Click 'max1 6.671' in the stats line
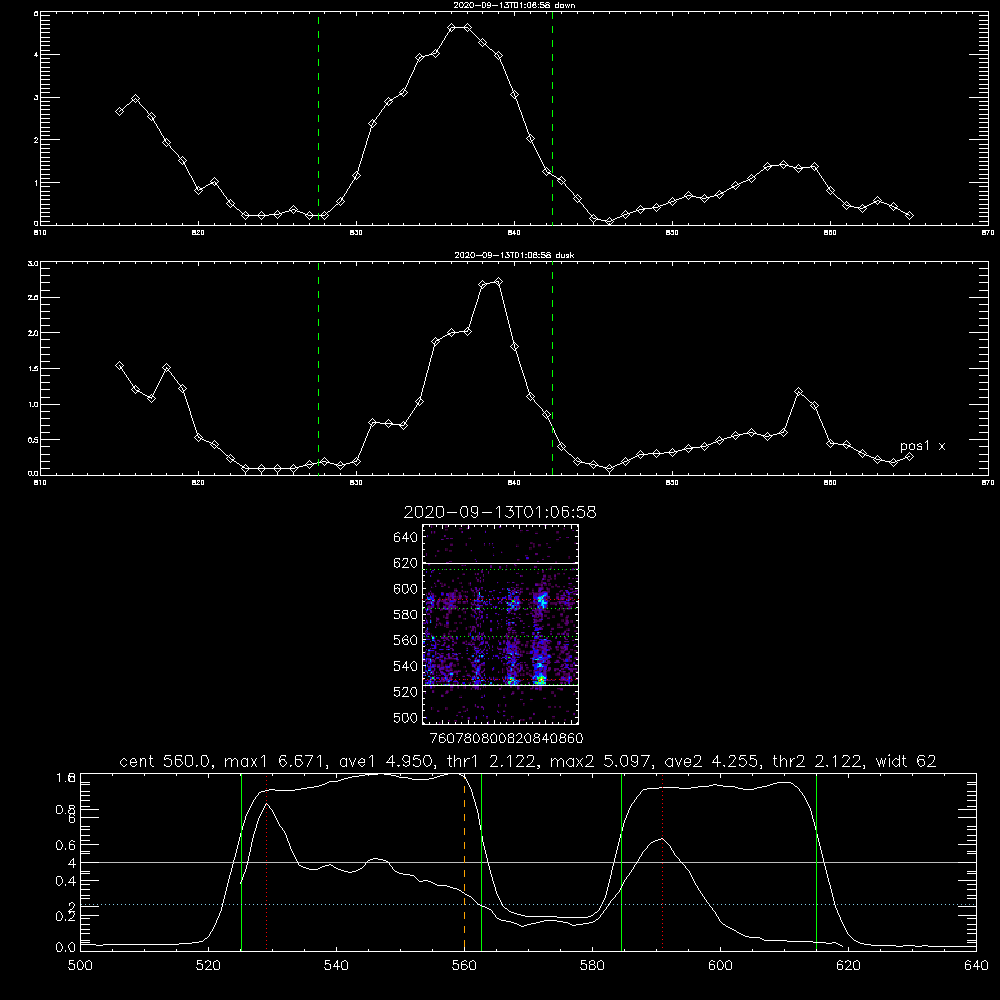The image size is (1000, 1000). pos(274,761)
